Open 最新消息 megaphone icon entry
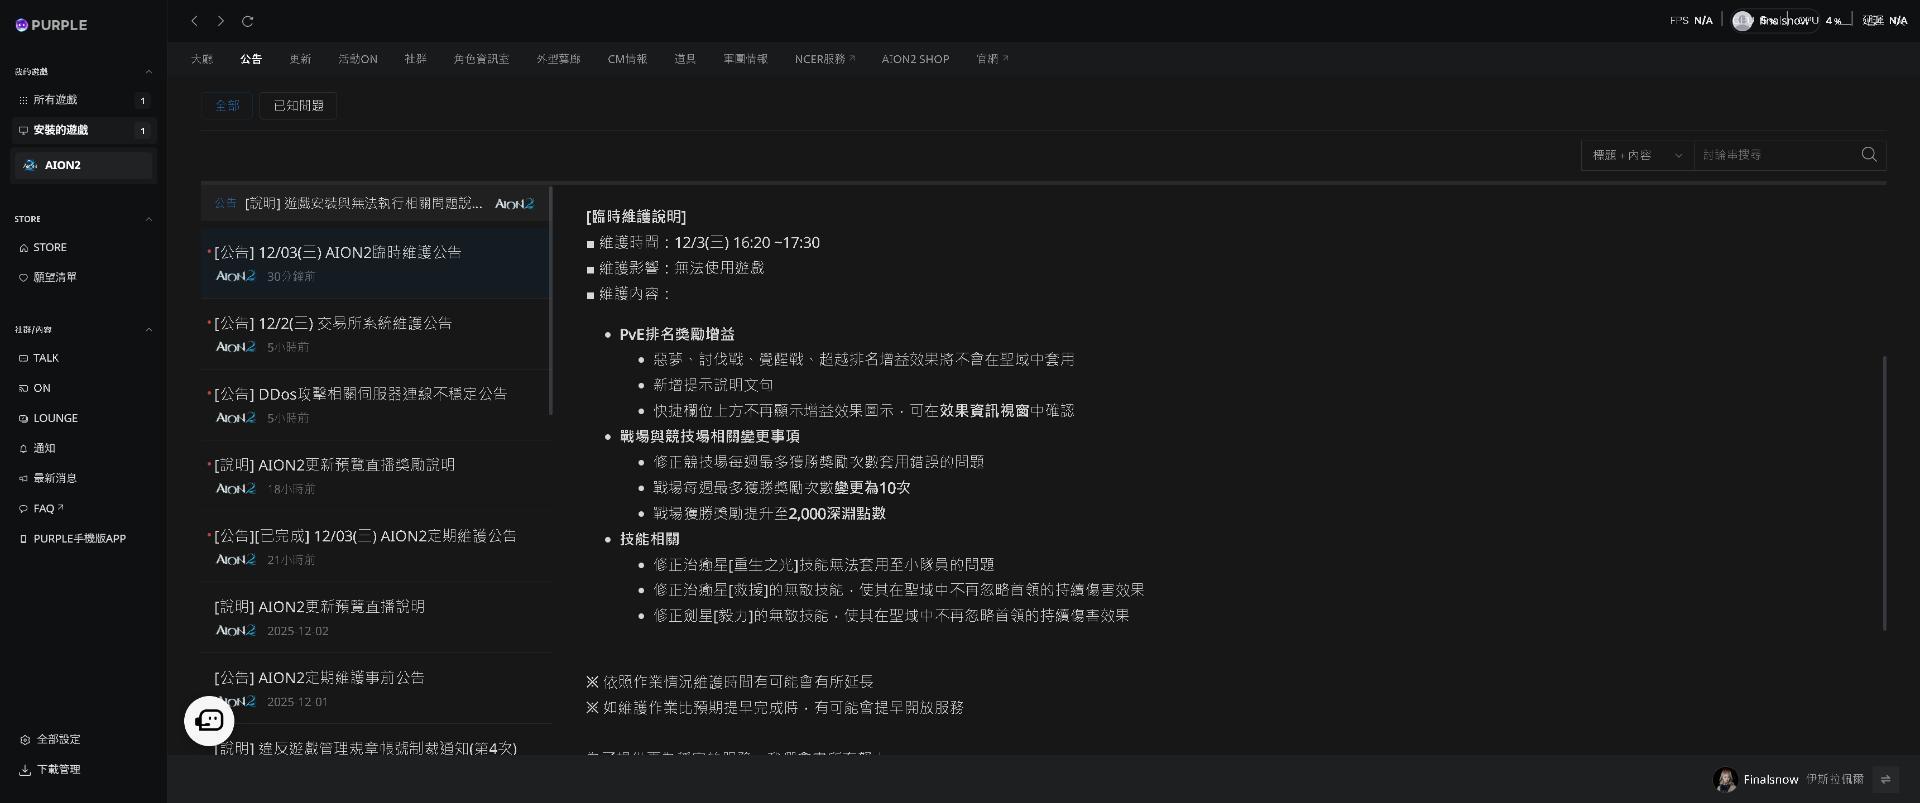 pyautogui.click(x=48, y=478)
